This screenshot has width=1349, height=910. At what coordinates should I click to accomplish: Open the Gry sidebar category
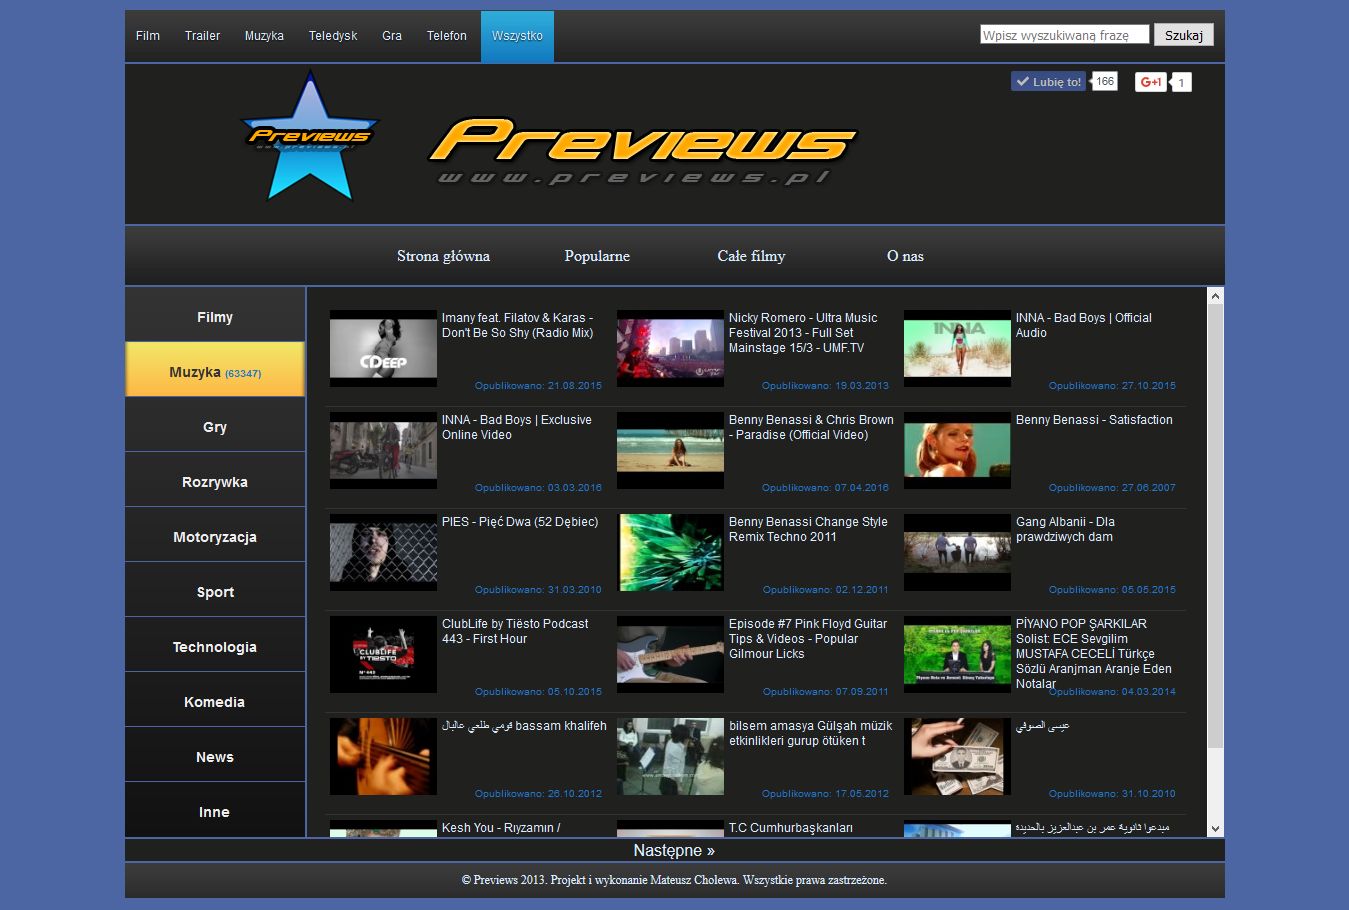tap(215, 427)
